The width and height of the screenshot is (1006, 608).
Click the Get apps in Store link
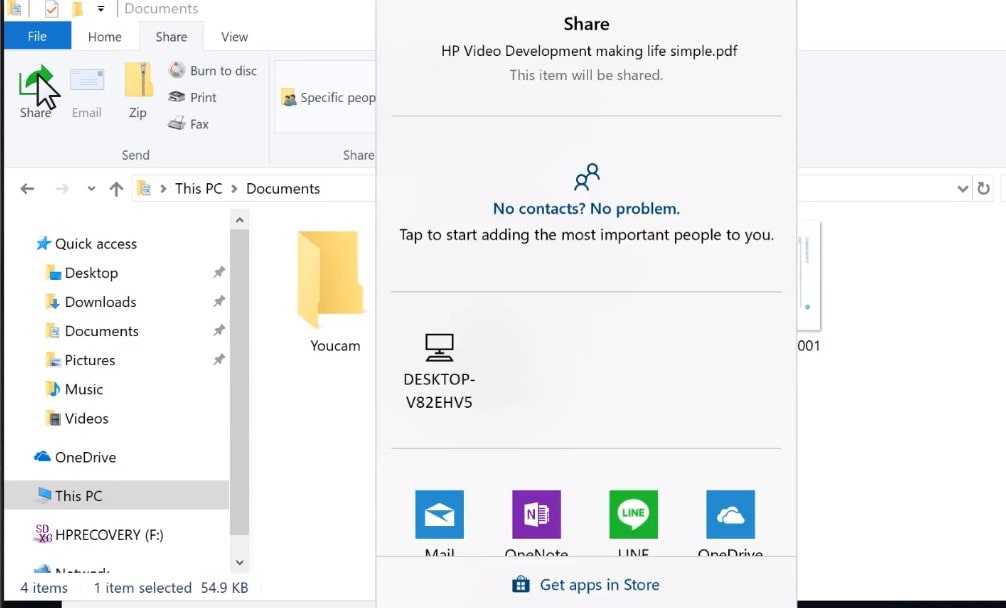tap(586, 584)
